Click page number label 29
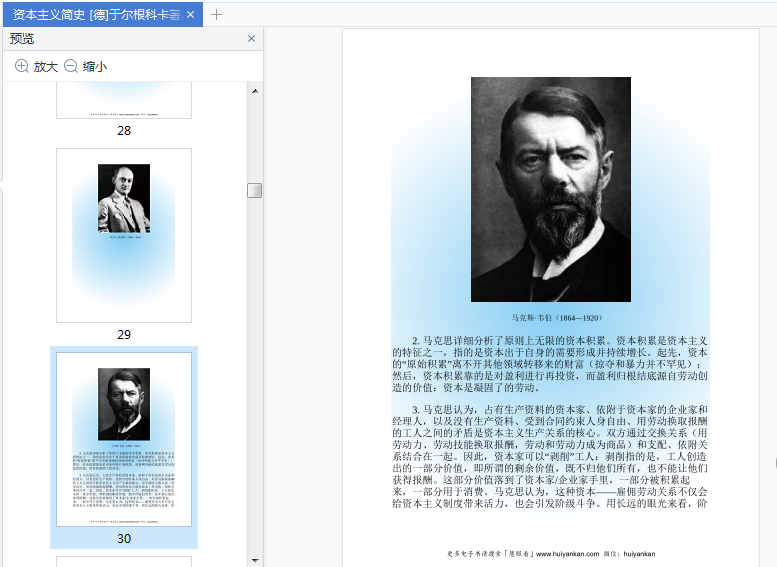This screenshot has width=777, height=567. click(x=124, y=335)
